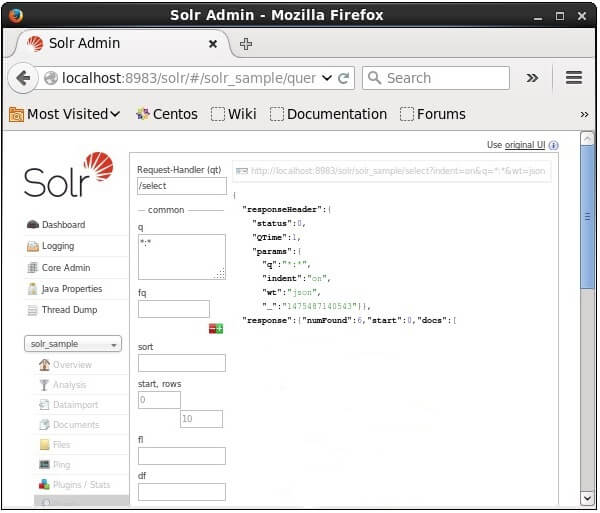Viewport: 600px width, 513px height.
Task: Click the Ping monitor icon
Action: click(x=44, y=465)
